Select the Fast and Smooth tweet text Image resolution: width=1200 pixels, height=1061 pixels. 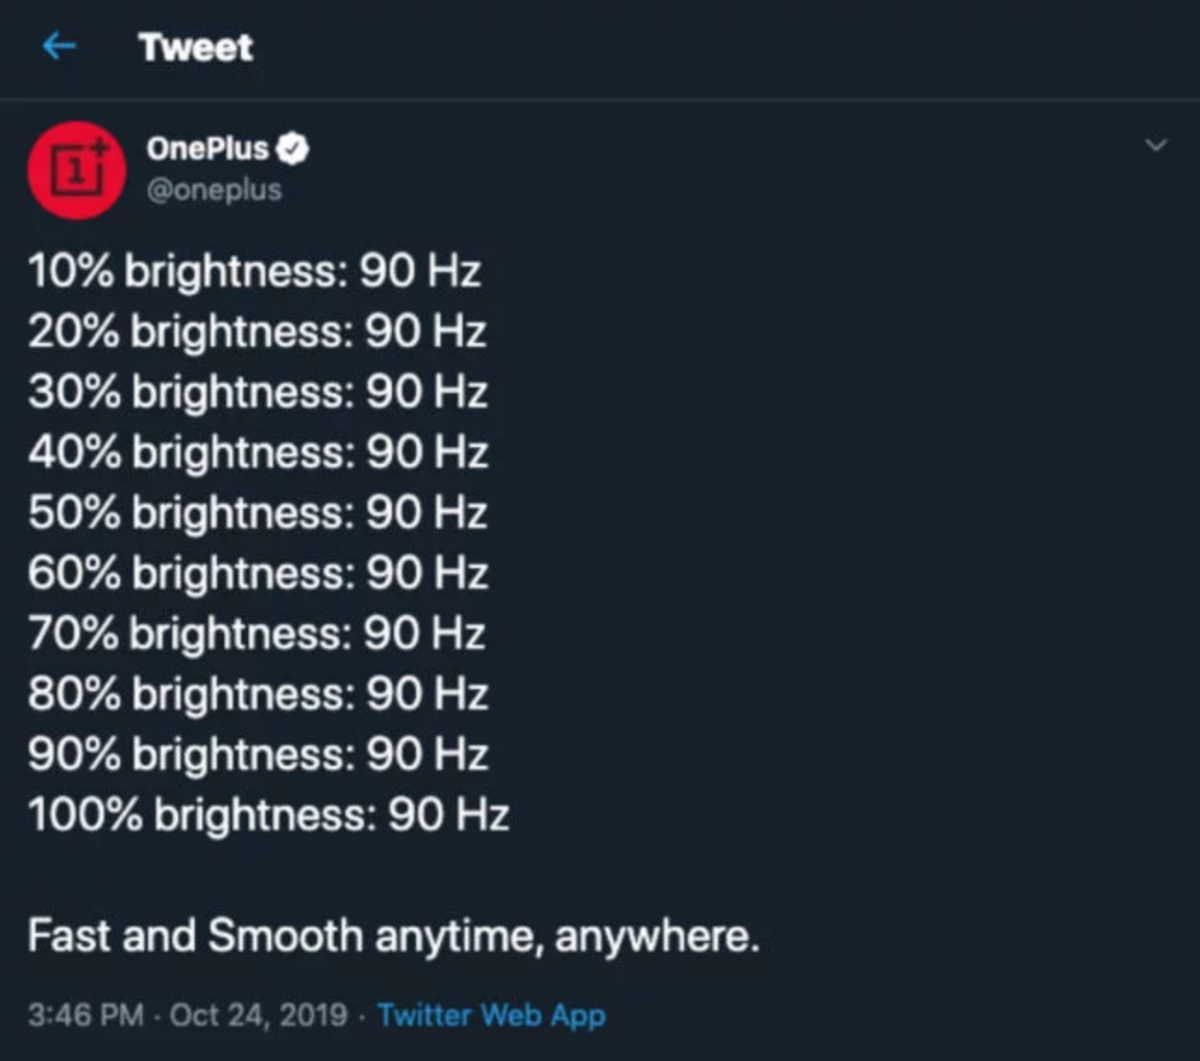coord(394,935)
